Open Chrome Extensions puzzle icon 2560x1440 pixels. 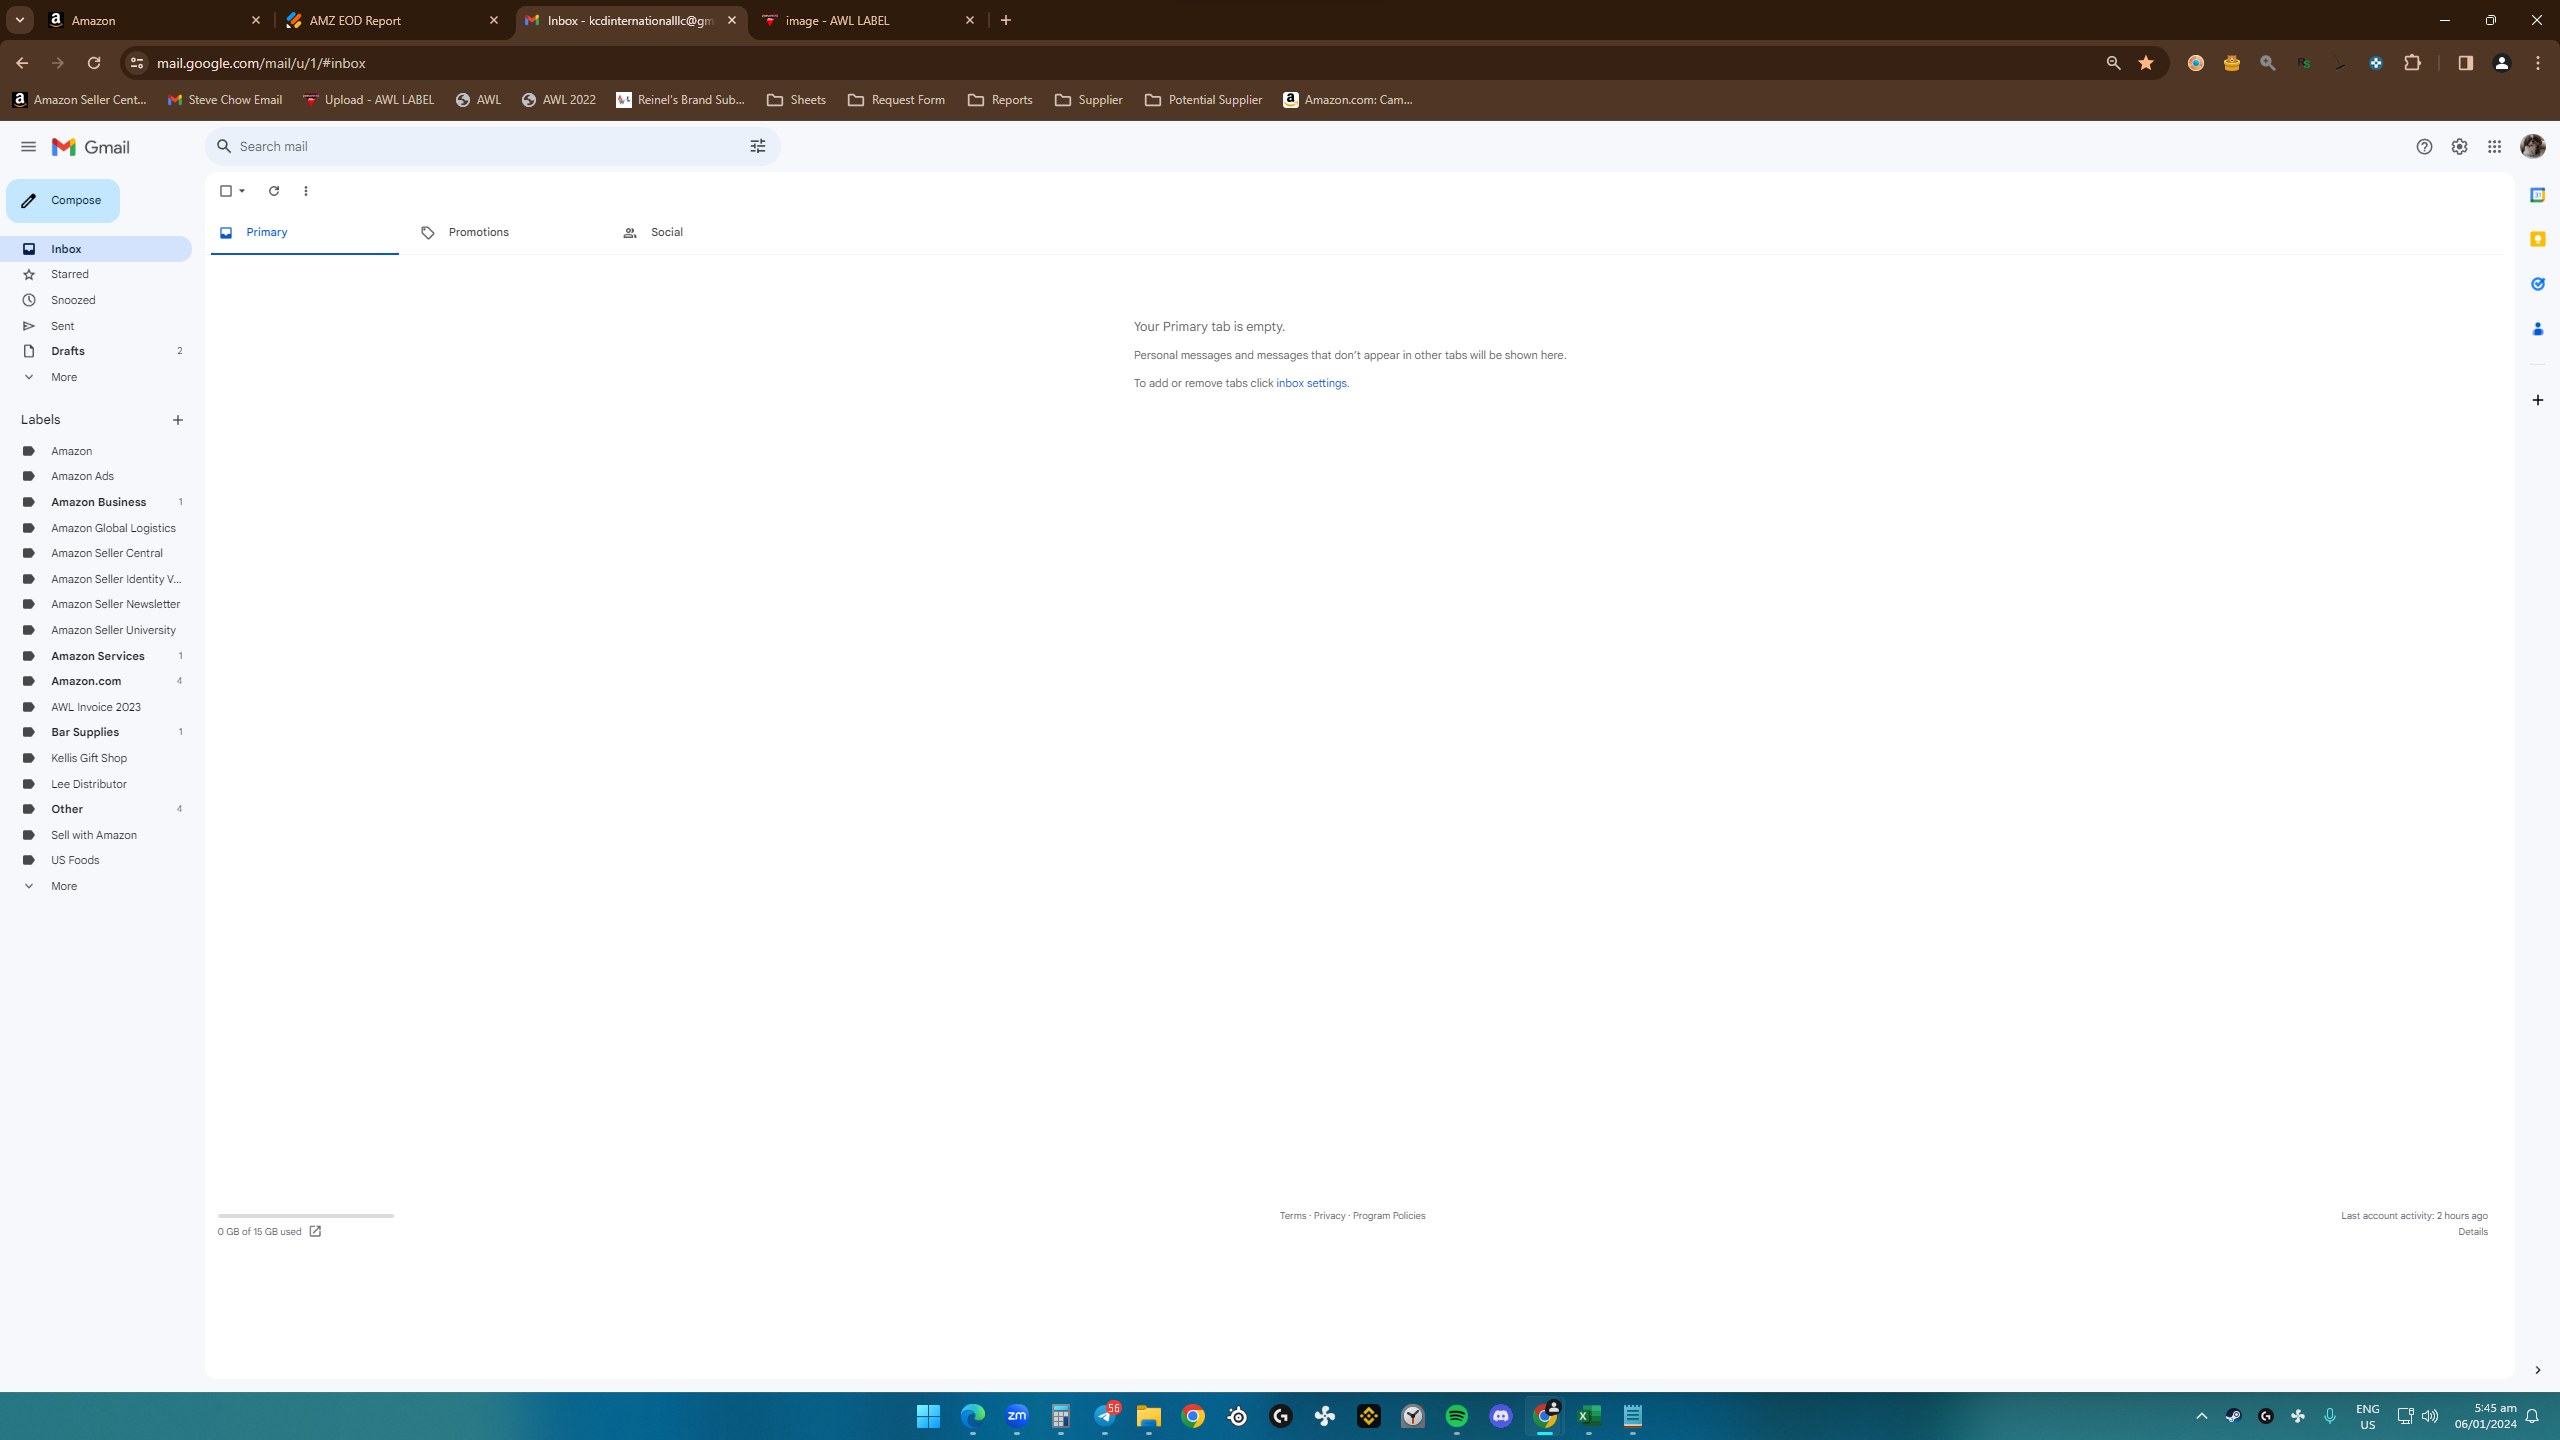2412,63
